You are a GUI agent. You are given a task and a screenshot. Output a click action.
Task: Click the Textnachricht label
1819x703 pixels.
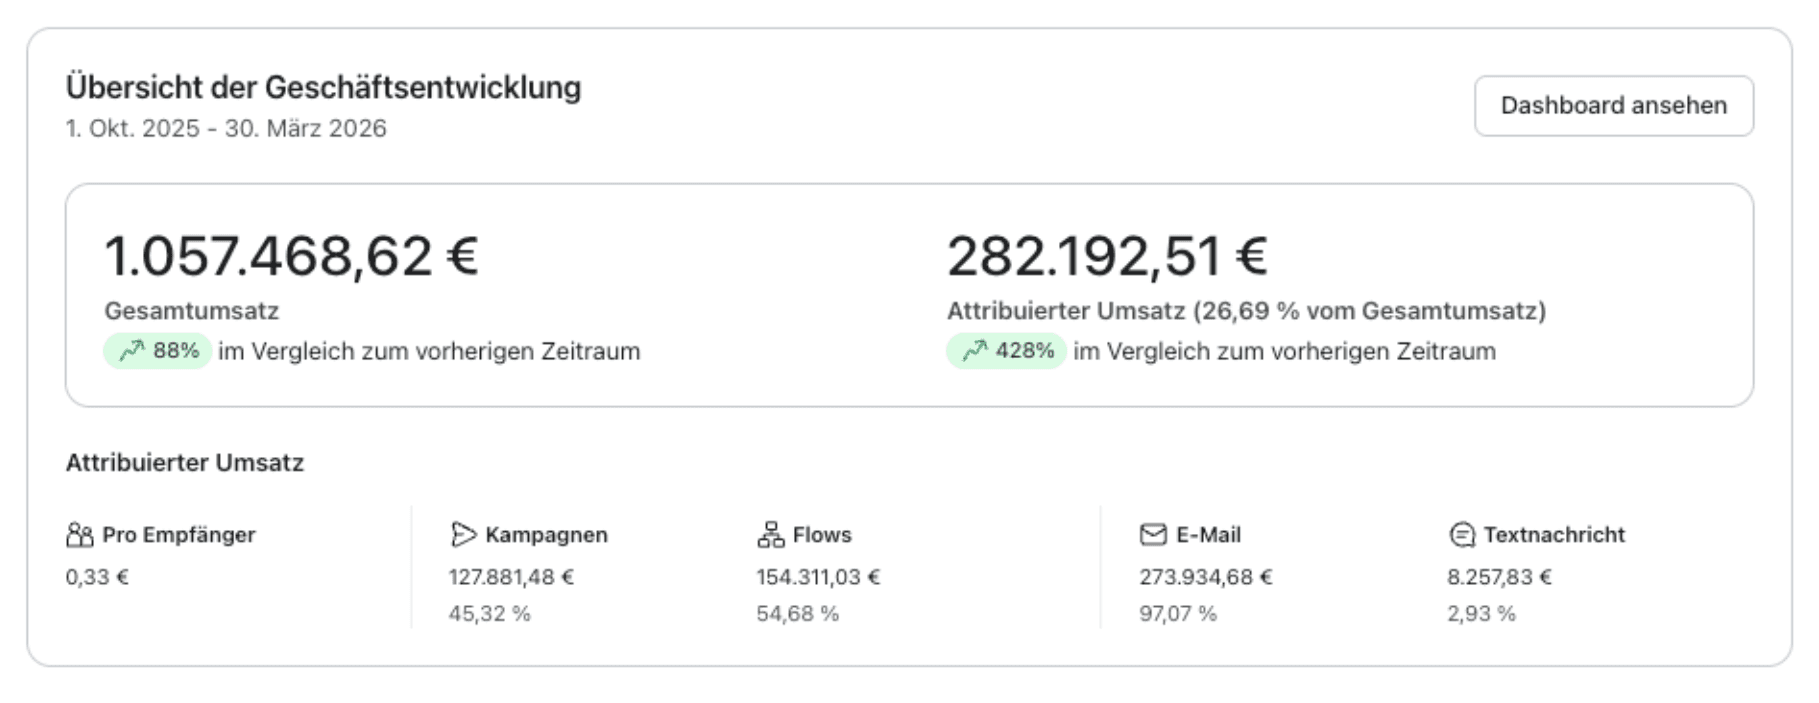pos(1554,535)
